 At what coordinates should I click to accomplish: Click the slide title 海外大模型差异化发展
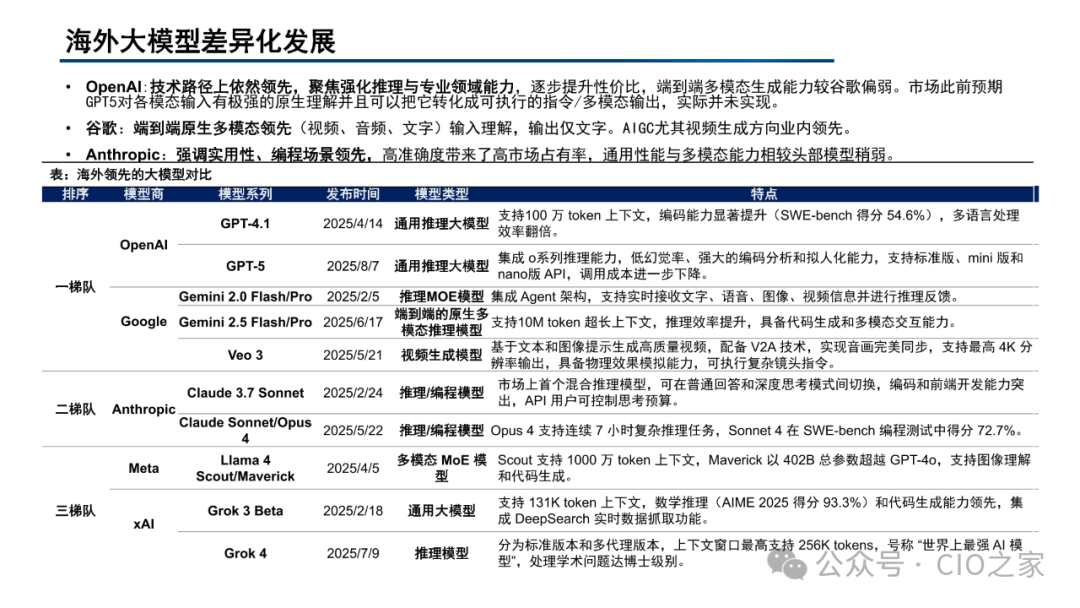200,42
